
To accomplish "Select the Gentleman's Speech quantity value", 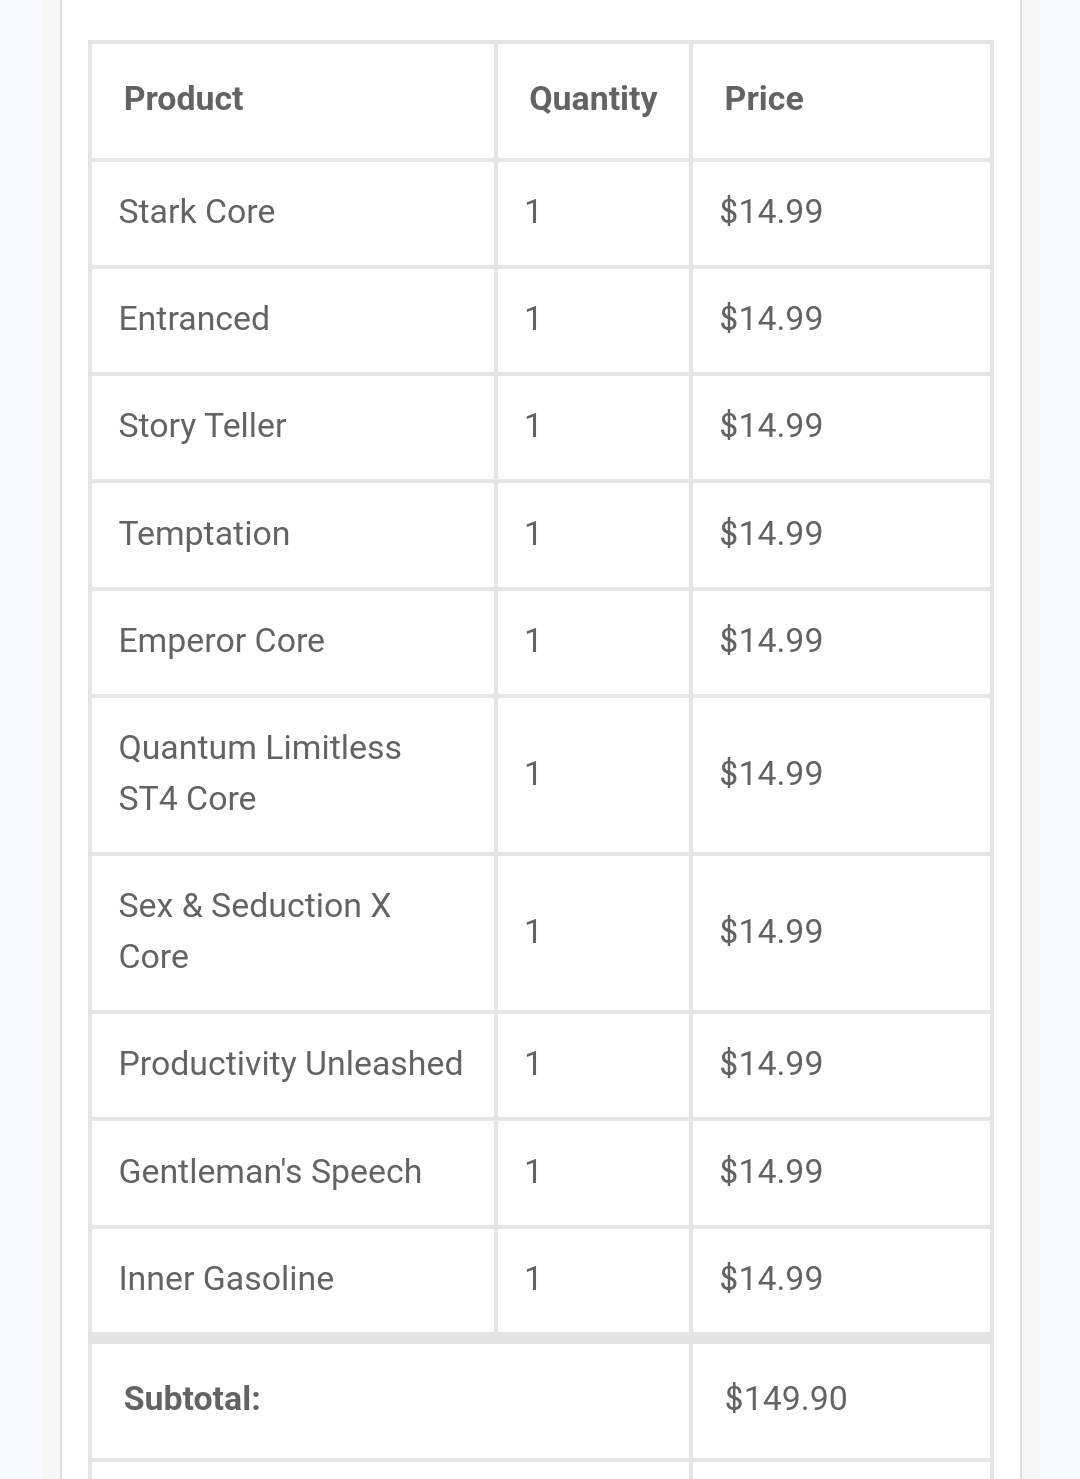I will 533,1172.
